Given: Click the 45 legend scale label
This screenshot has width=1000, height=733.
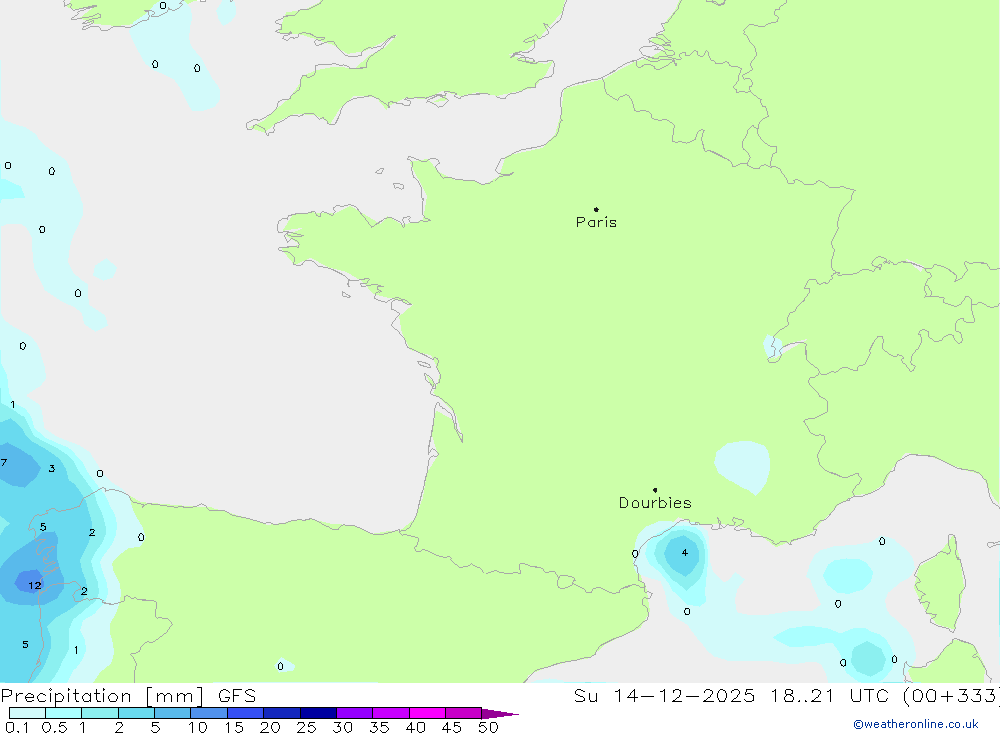Looking at the screenshot, I should 452,727.
